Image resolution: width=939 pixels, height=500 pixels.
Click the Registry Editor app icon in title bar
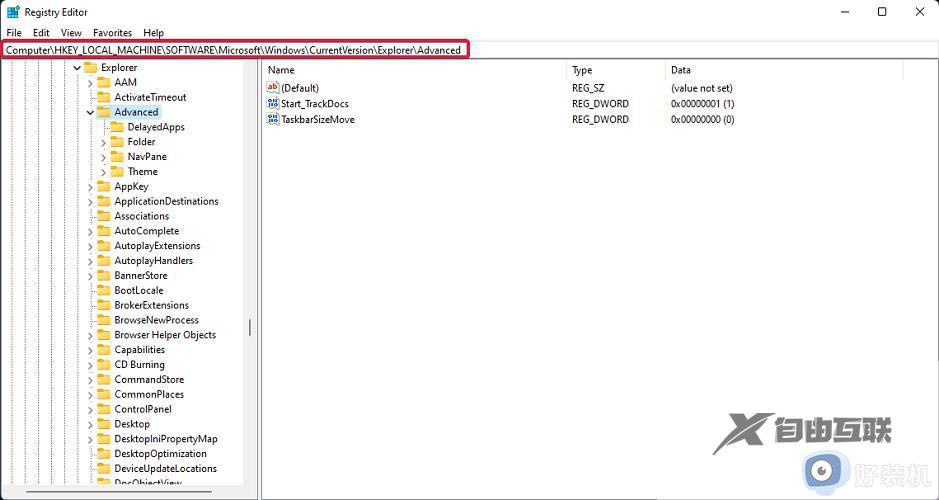13,12
